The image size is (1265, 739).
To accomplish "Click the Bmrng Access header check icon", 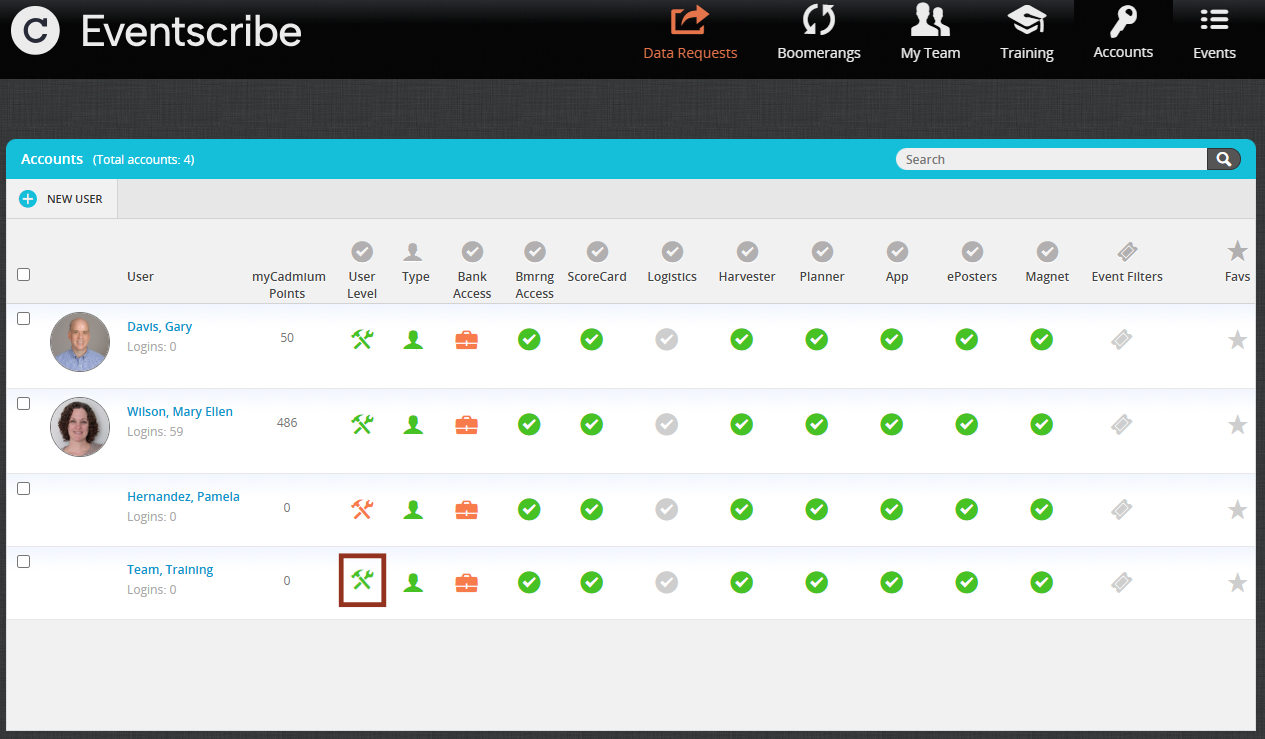I will coord(535,251).
